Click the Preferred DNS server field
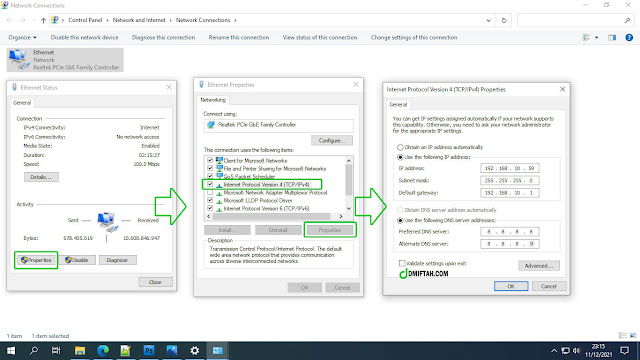Image resolution: width=640 pixels, height=360 pixels. click(x=510, y=231)
